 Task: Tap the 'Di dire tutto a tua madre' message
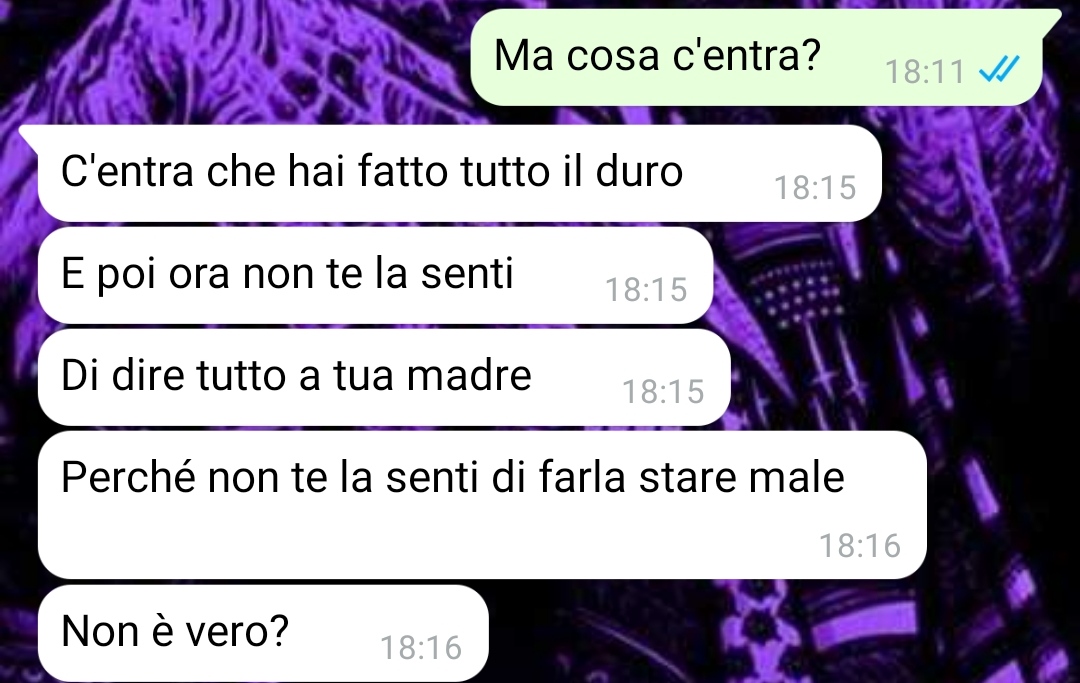(x=384, y=377)
